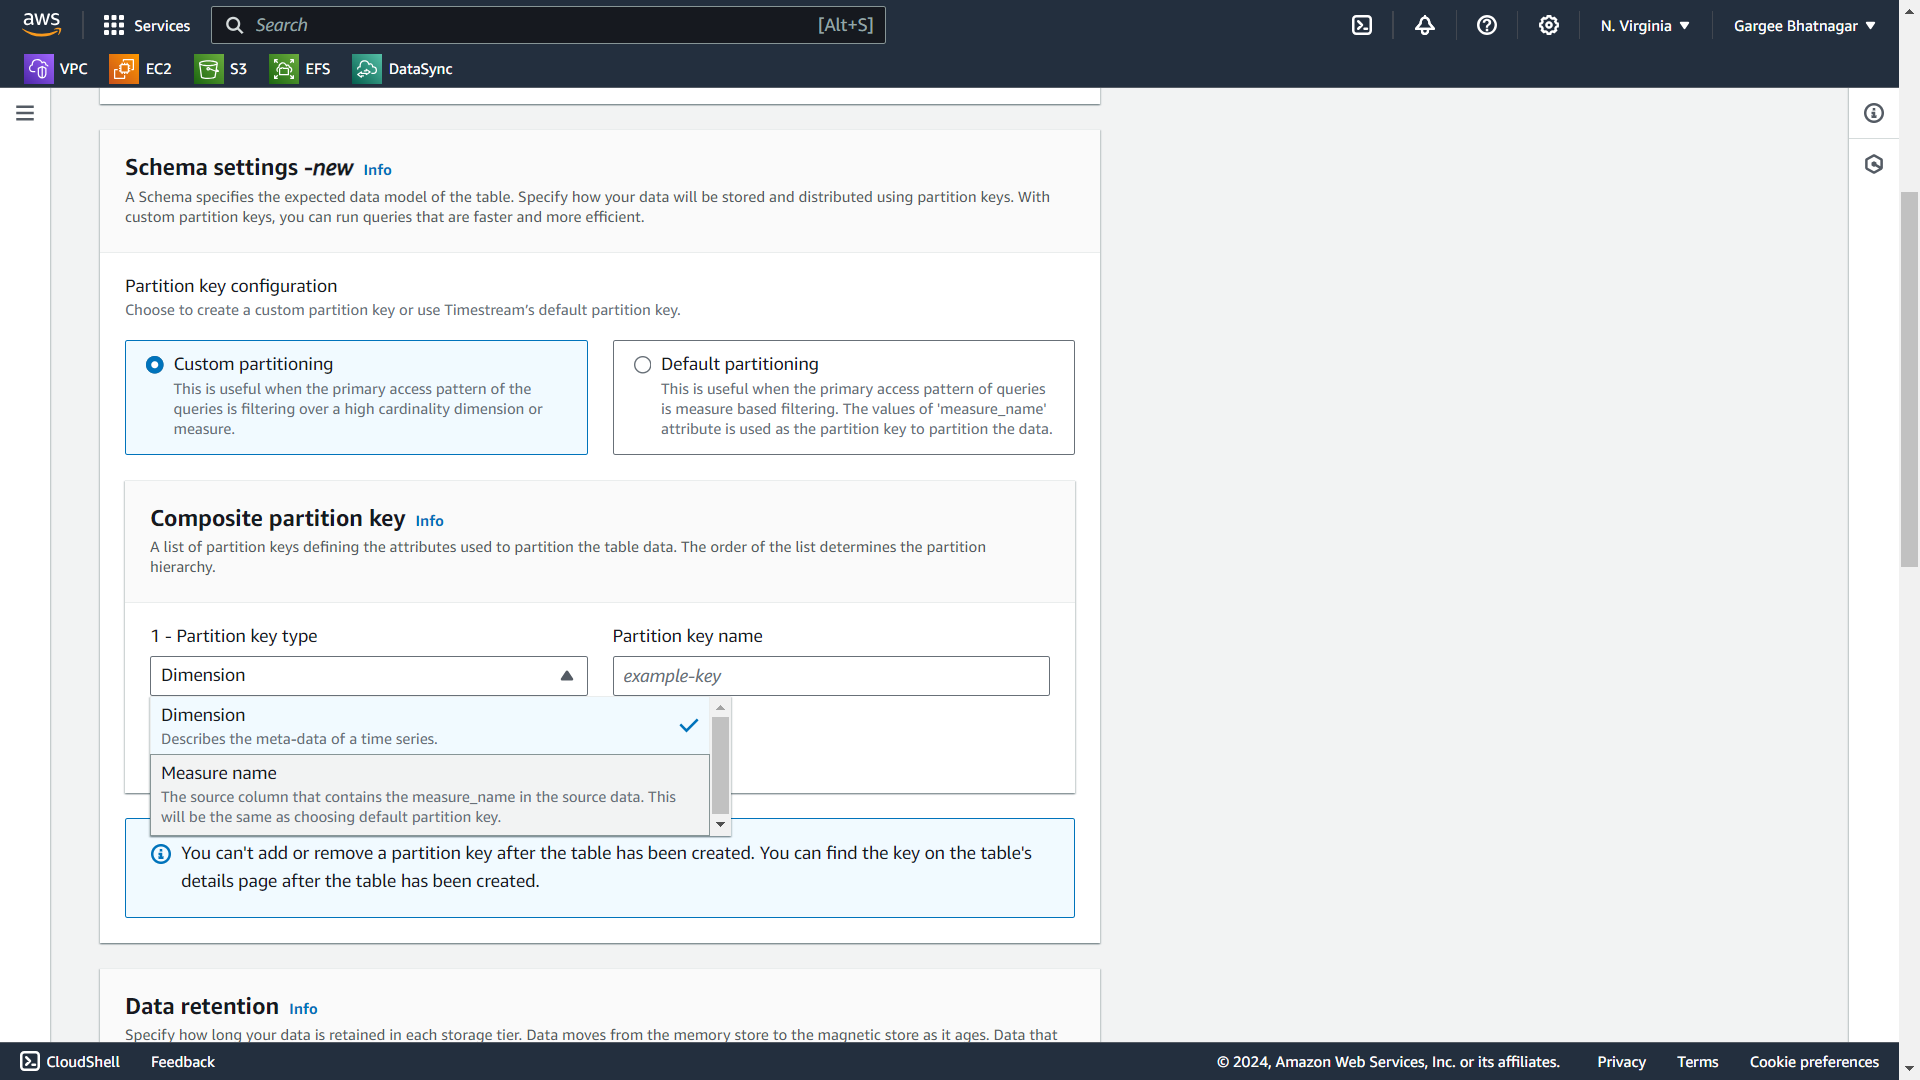Open the DataSync service shortcut
This screenshot has width=1920, height=1080.
(x=403, y=69)
